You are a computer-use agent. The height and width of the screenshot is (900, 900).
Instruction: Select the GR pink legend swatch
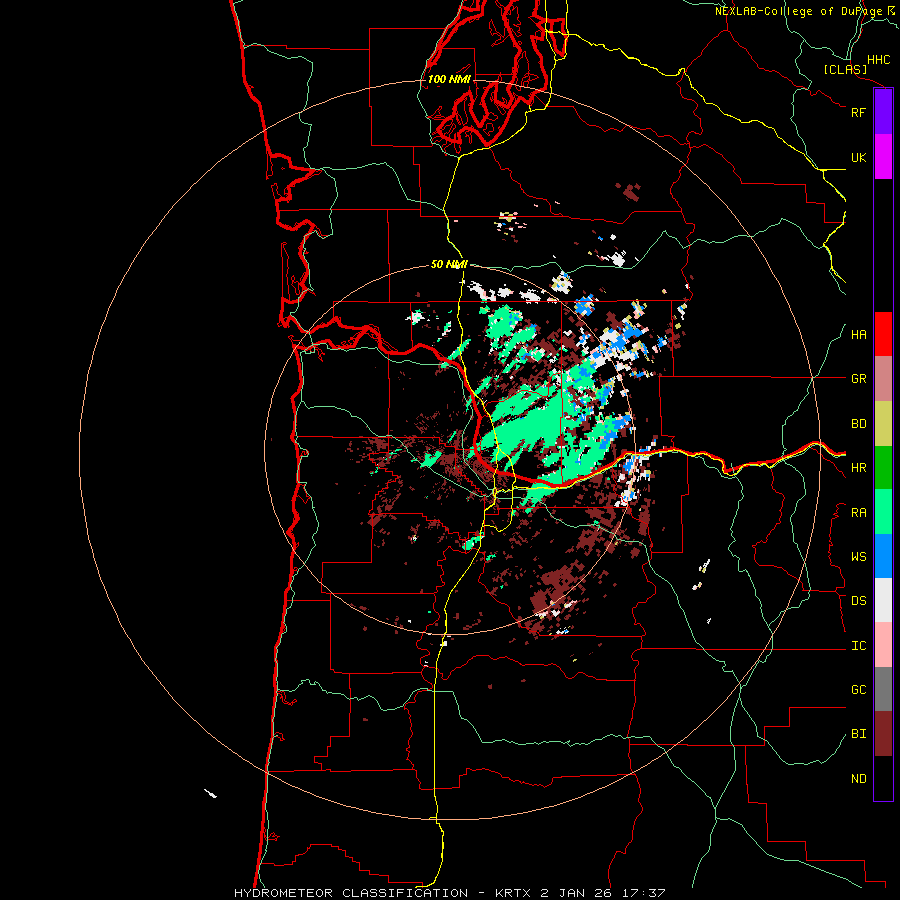pyautogui.click(x=883, y=378)
